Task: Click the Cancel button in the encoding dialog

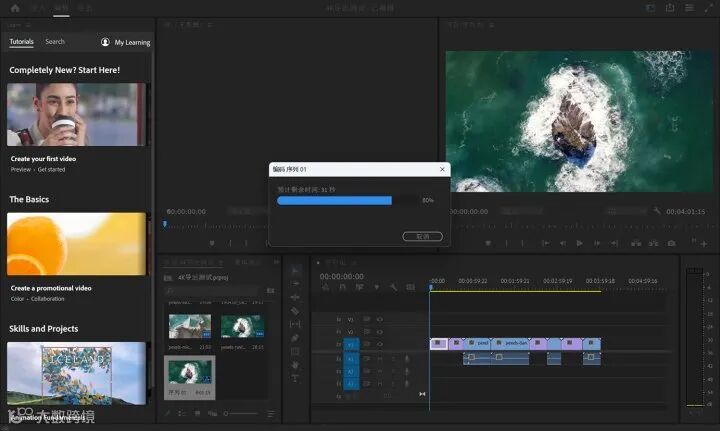Action: [x=422, y=236]
